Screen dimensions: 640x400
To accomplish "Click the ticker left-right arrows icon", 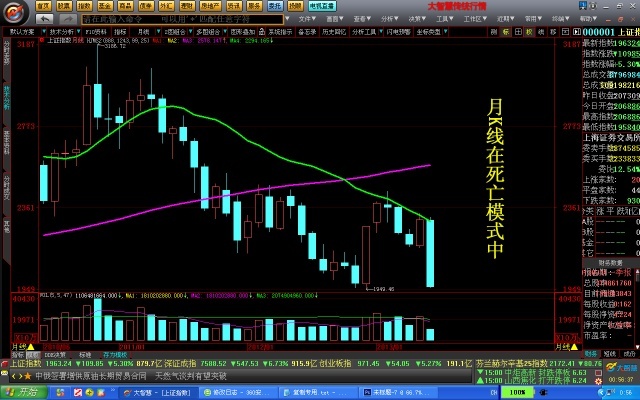I will tap(17, 376).
